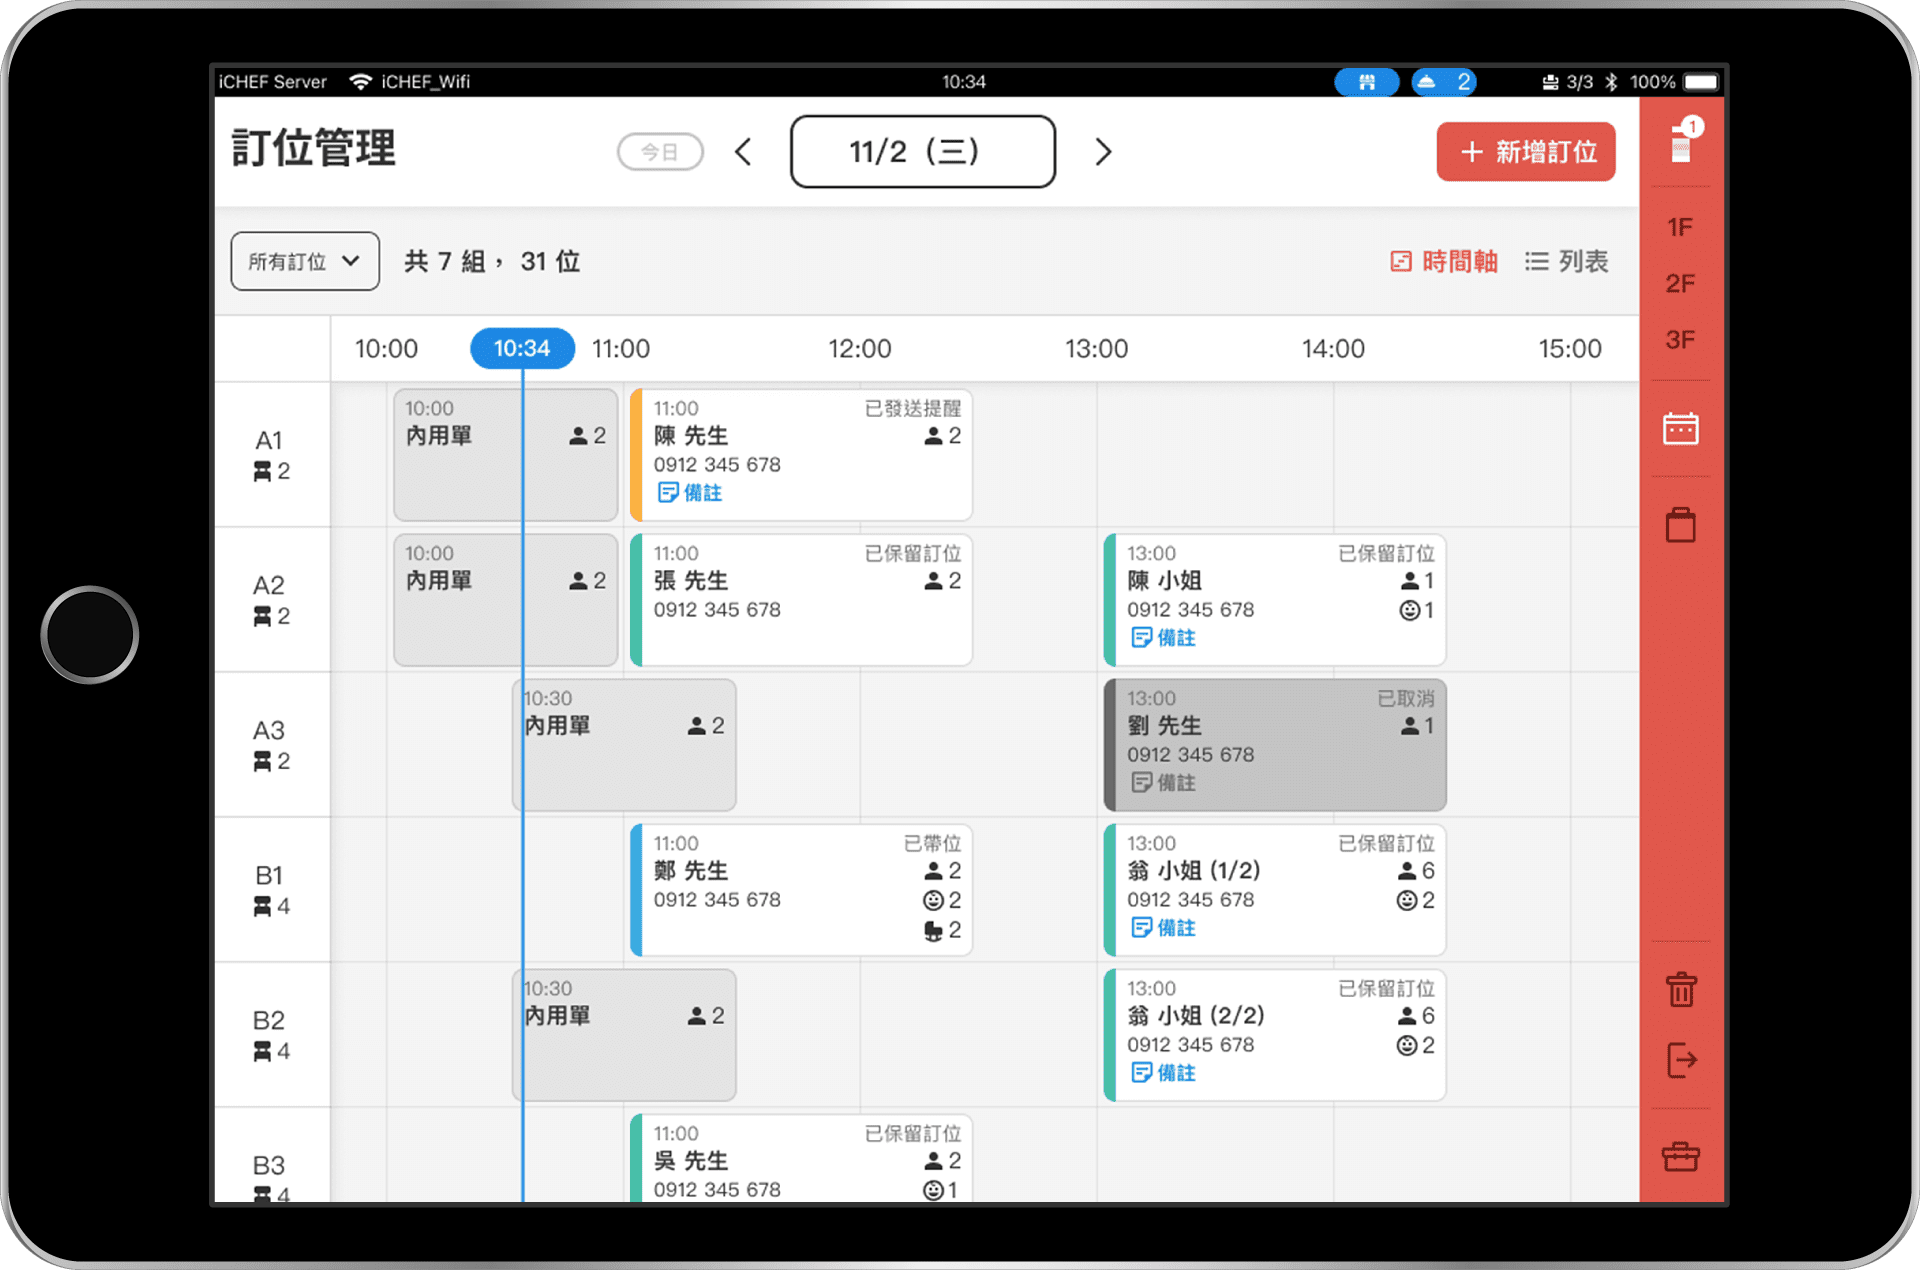Open 鄭 先生 11:00 已帶位 reservation card

click(801, 890)
